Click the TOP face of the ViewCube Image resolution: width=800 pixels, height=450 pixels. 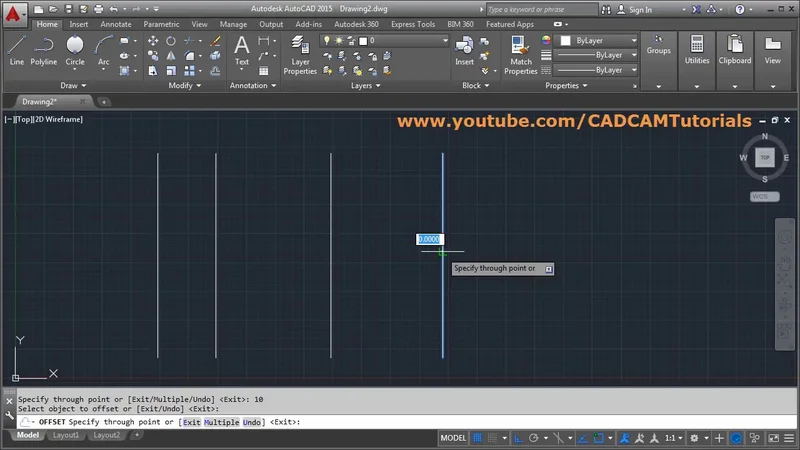click(x=765, y=158)
